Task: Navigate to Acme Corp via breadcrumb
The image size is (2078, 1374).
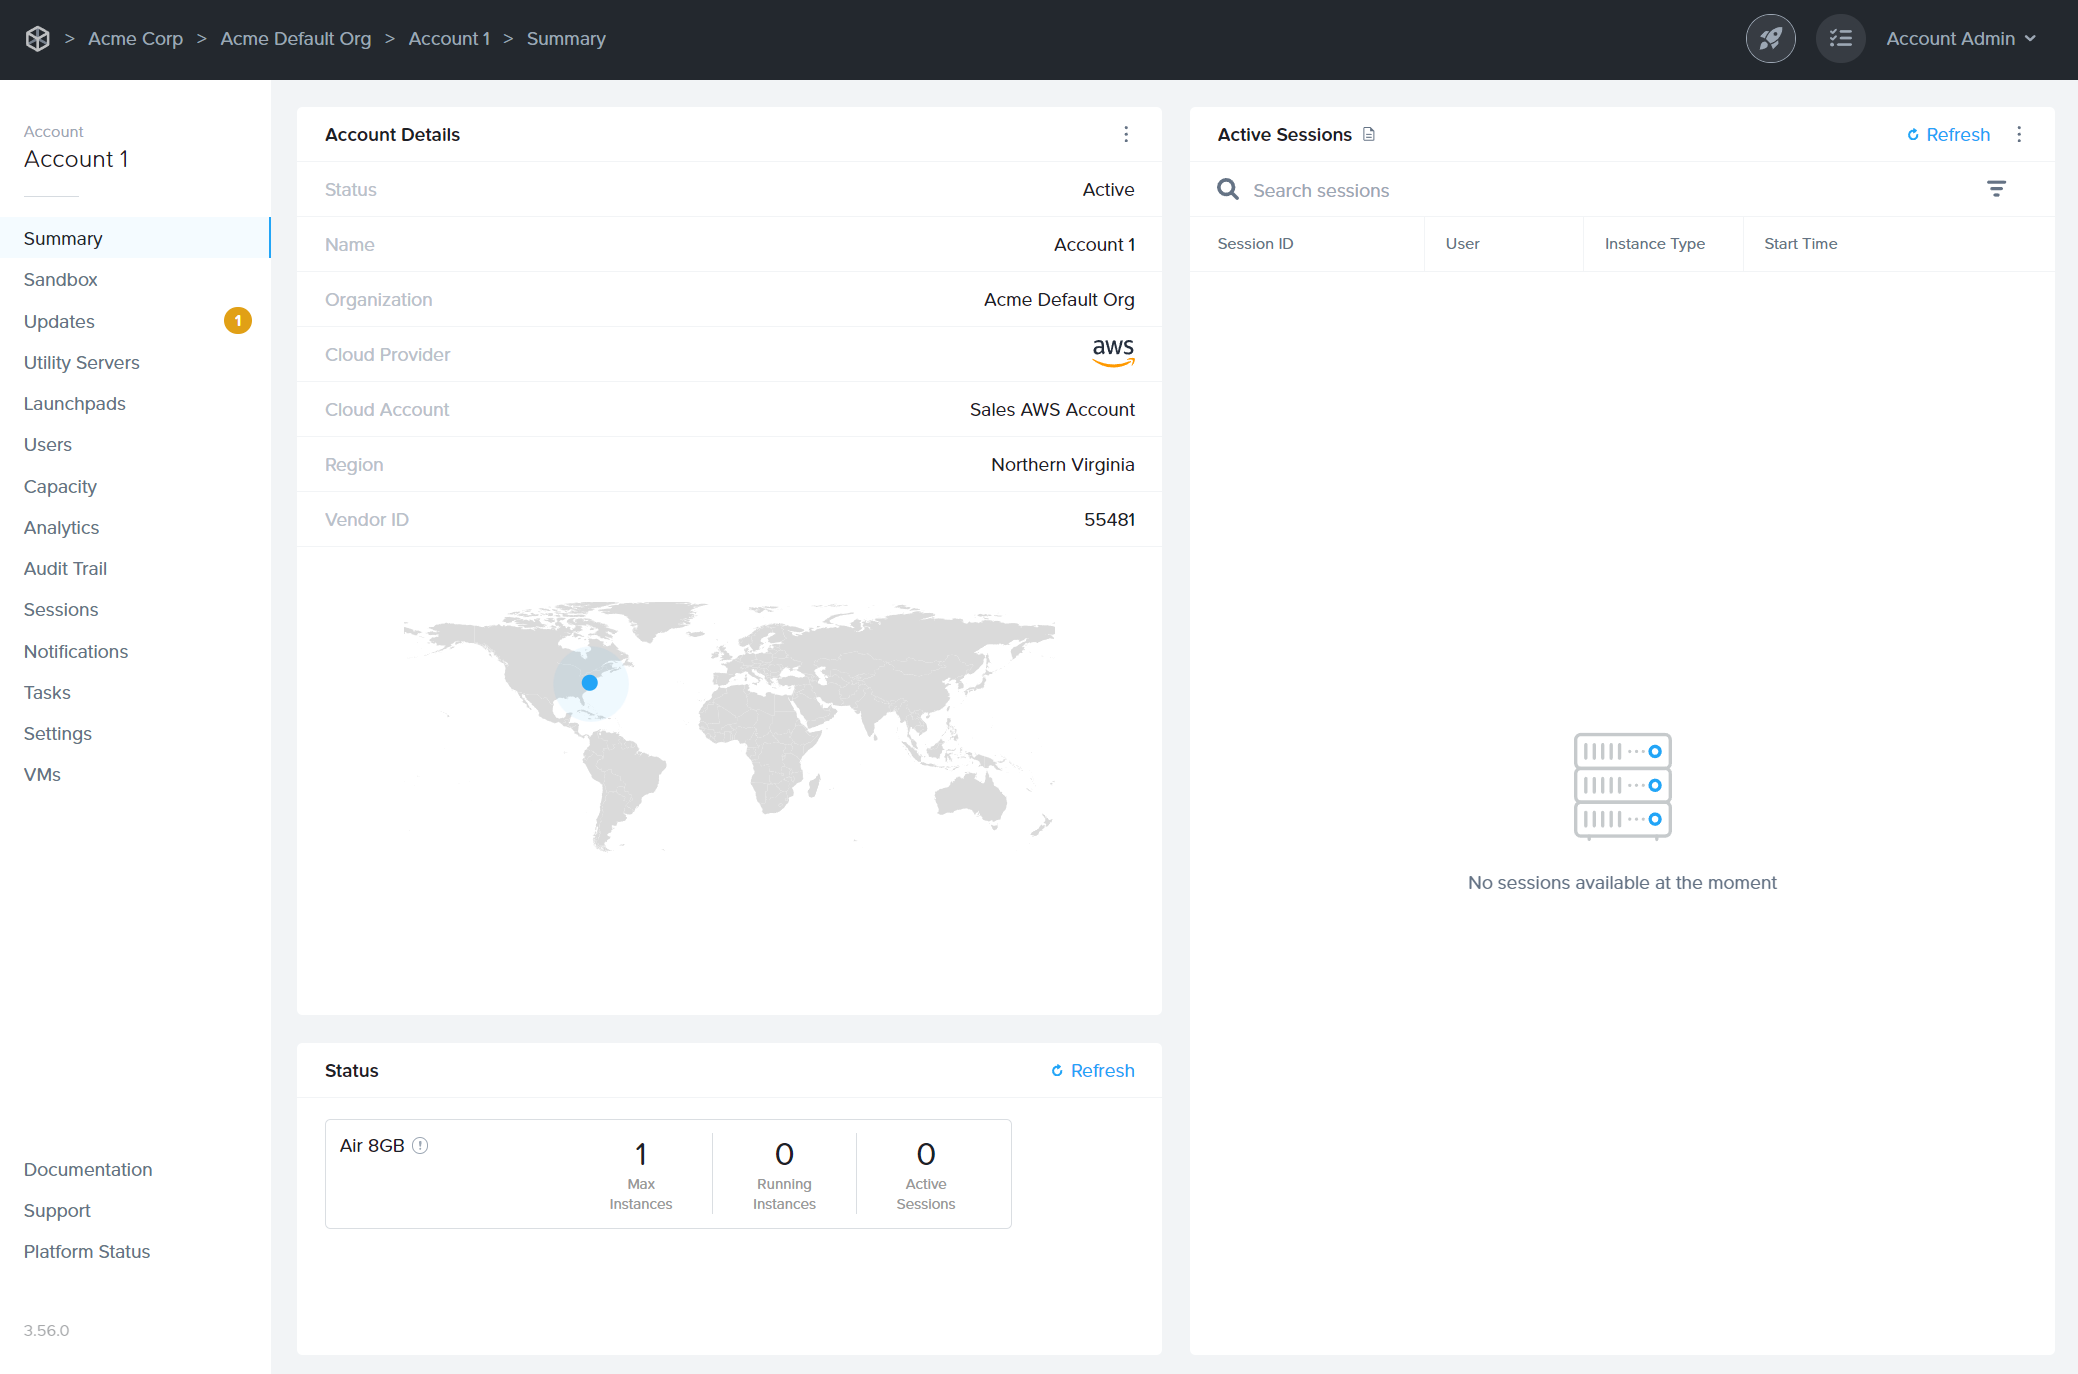Action: pyautogui.click(x=135, y=38)
